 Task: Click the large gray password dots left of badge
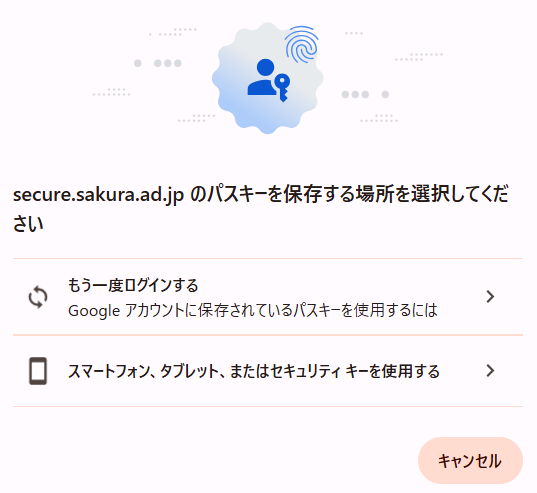[x=158, y=63]
